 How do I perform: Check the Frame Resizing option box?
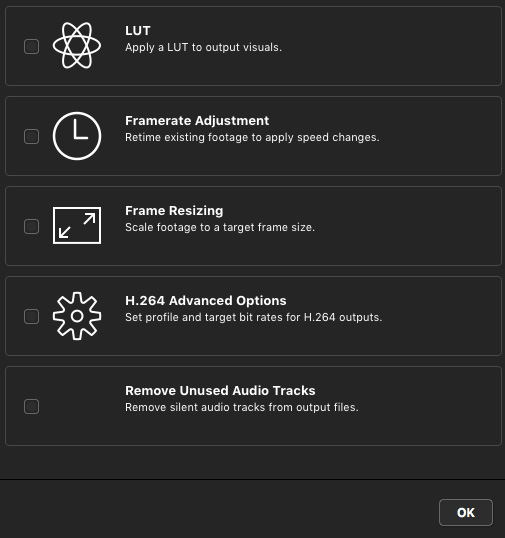tap(32, 226)
